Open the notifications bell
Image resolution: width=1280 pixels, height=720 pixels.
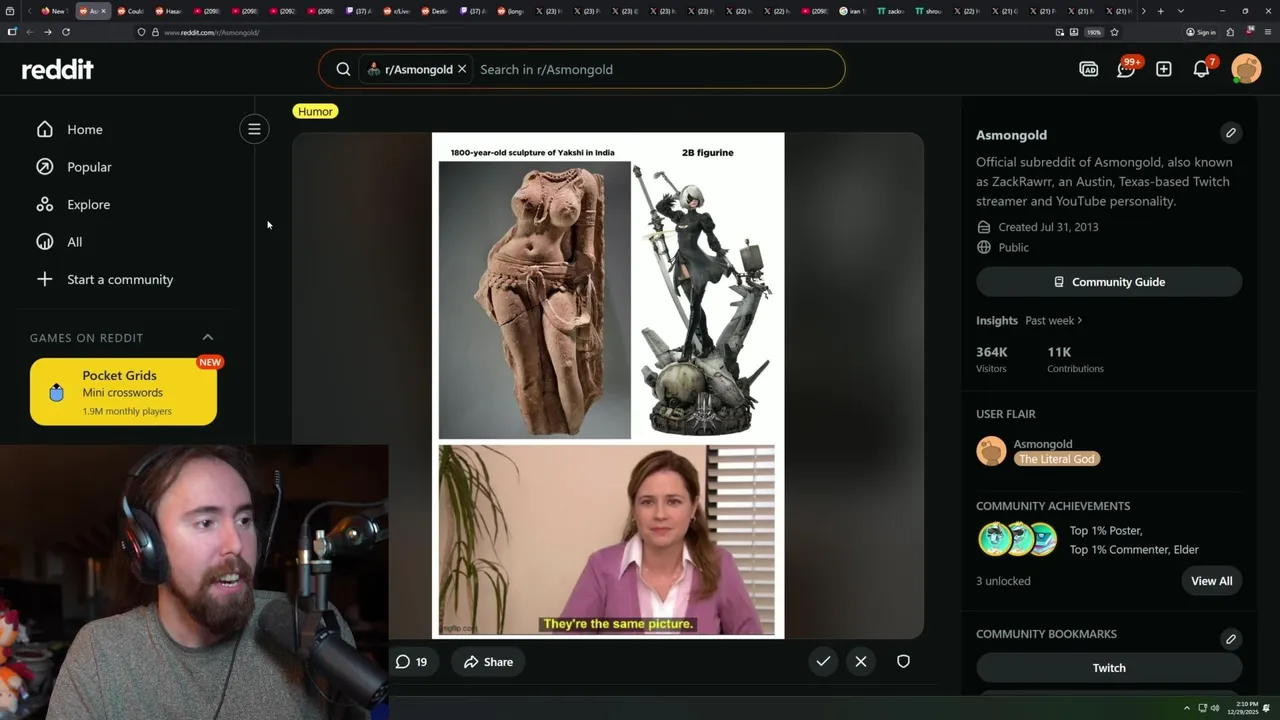click(x=1202, y=69)
